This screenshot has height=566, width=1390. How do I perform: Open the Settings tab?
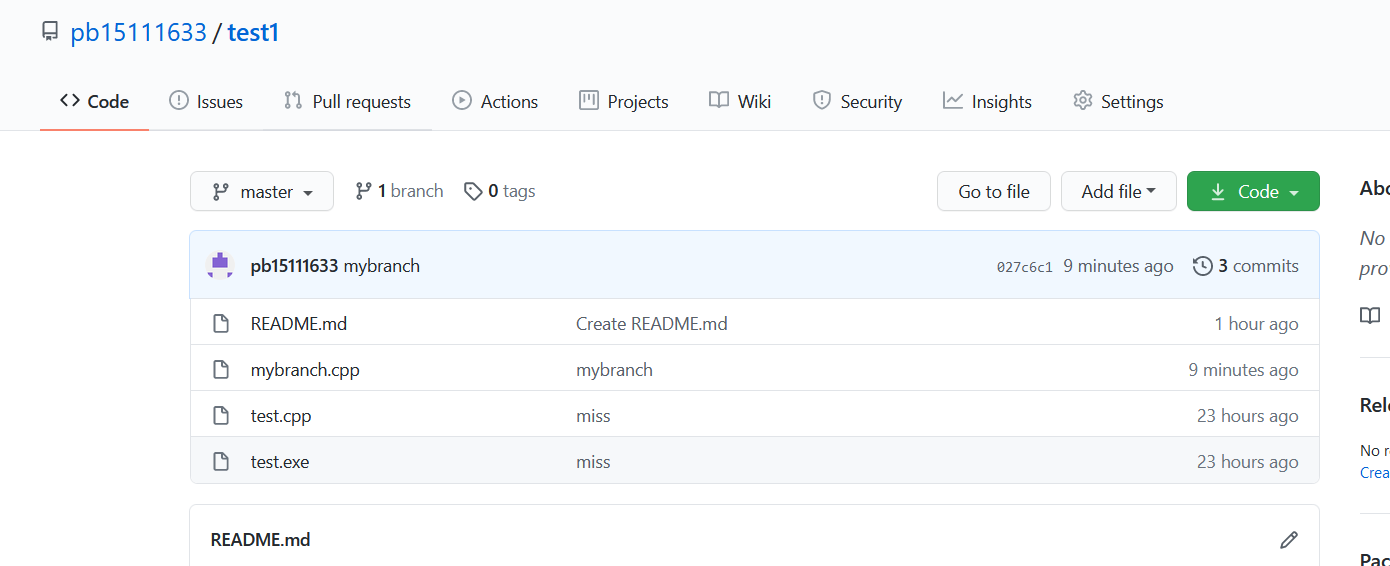(1118, 102)
